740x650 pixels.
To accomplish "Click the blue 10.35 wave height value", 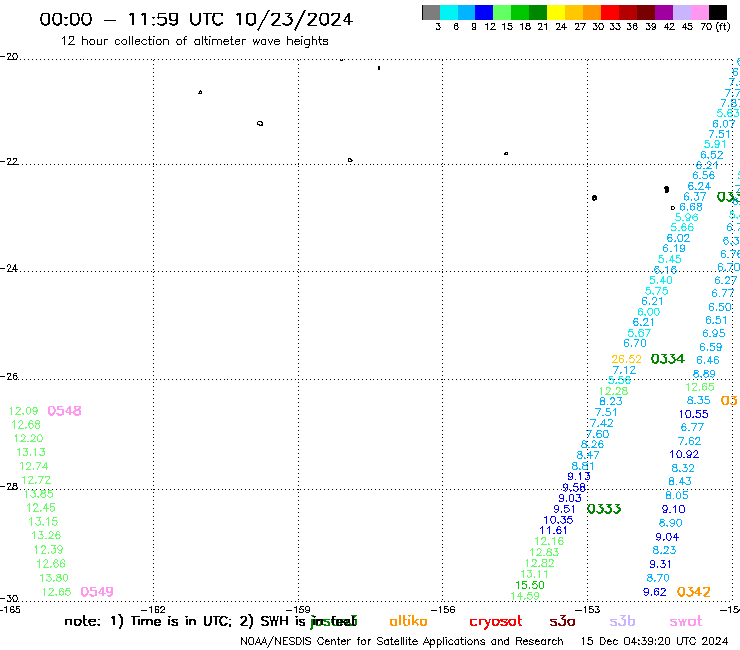I will click(558, 520).
